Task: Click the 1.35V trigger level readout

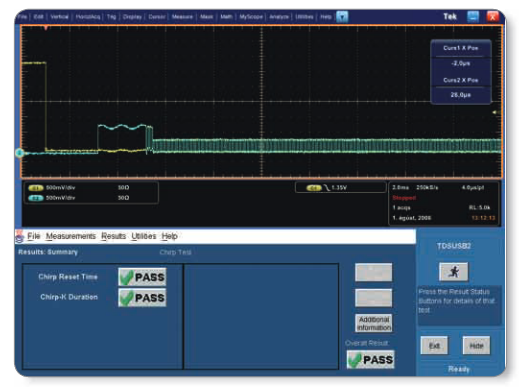Action: click(x=339, y=188)
